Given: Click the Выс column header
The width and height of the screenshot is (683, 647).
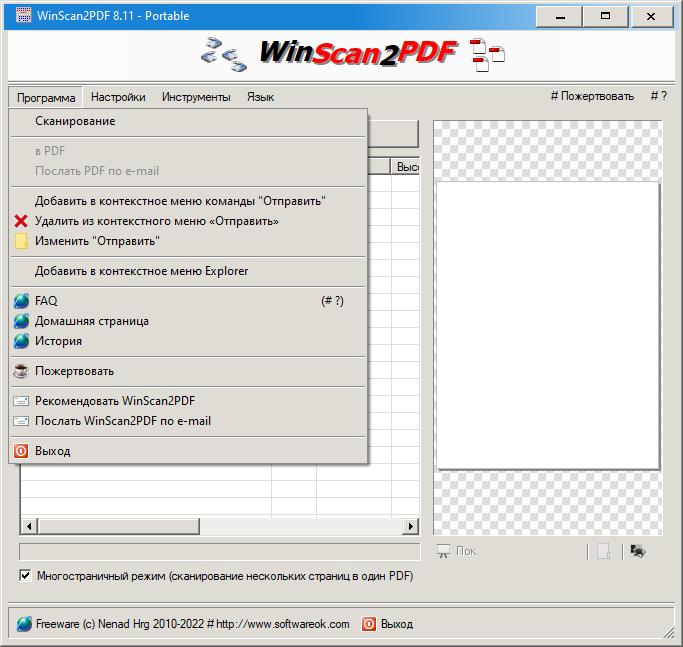Looking at the screenshot, I should point(405,166).
